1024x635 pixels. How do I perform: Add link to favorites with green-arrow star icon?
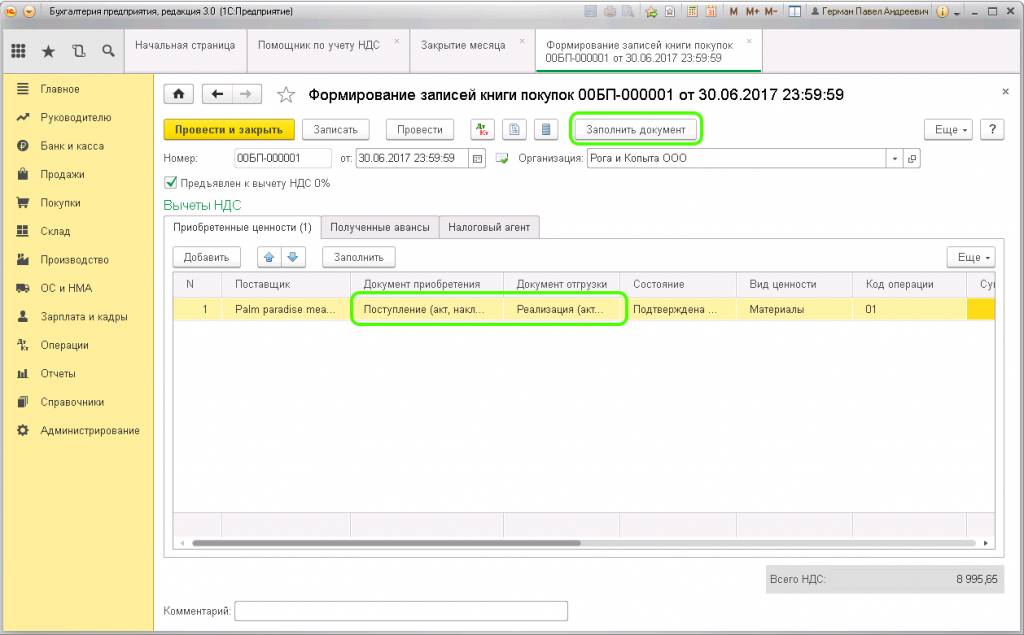pos(650,11)
